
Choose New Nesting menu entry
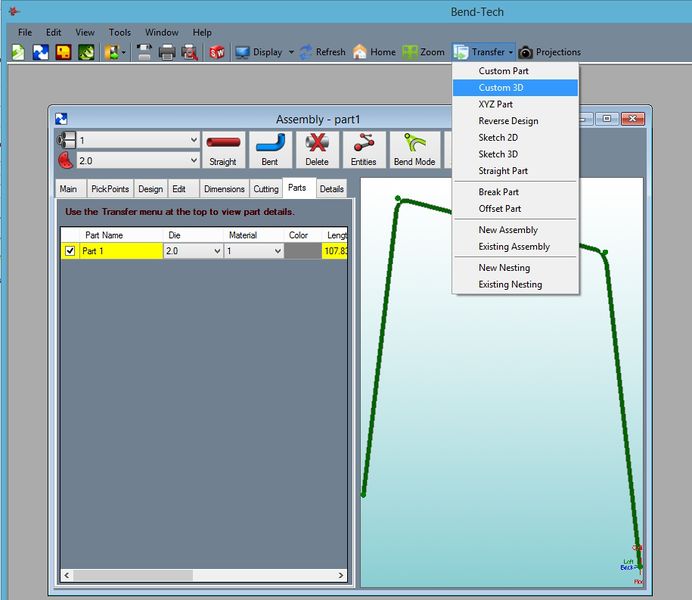515,268
